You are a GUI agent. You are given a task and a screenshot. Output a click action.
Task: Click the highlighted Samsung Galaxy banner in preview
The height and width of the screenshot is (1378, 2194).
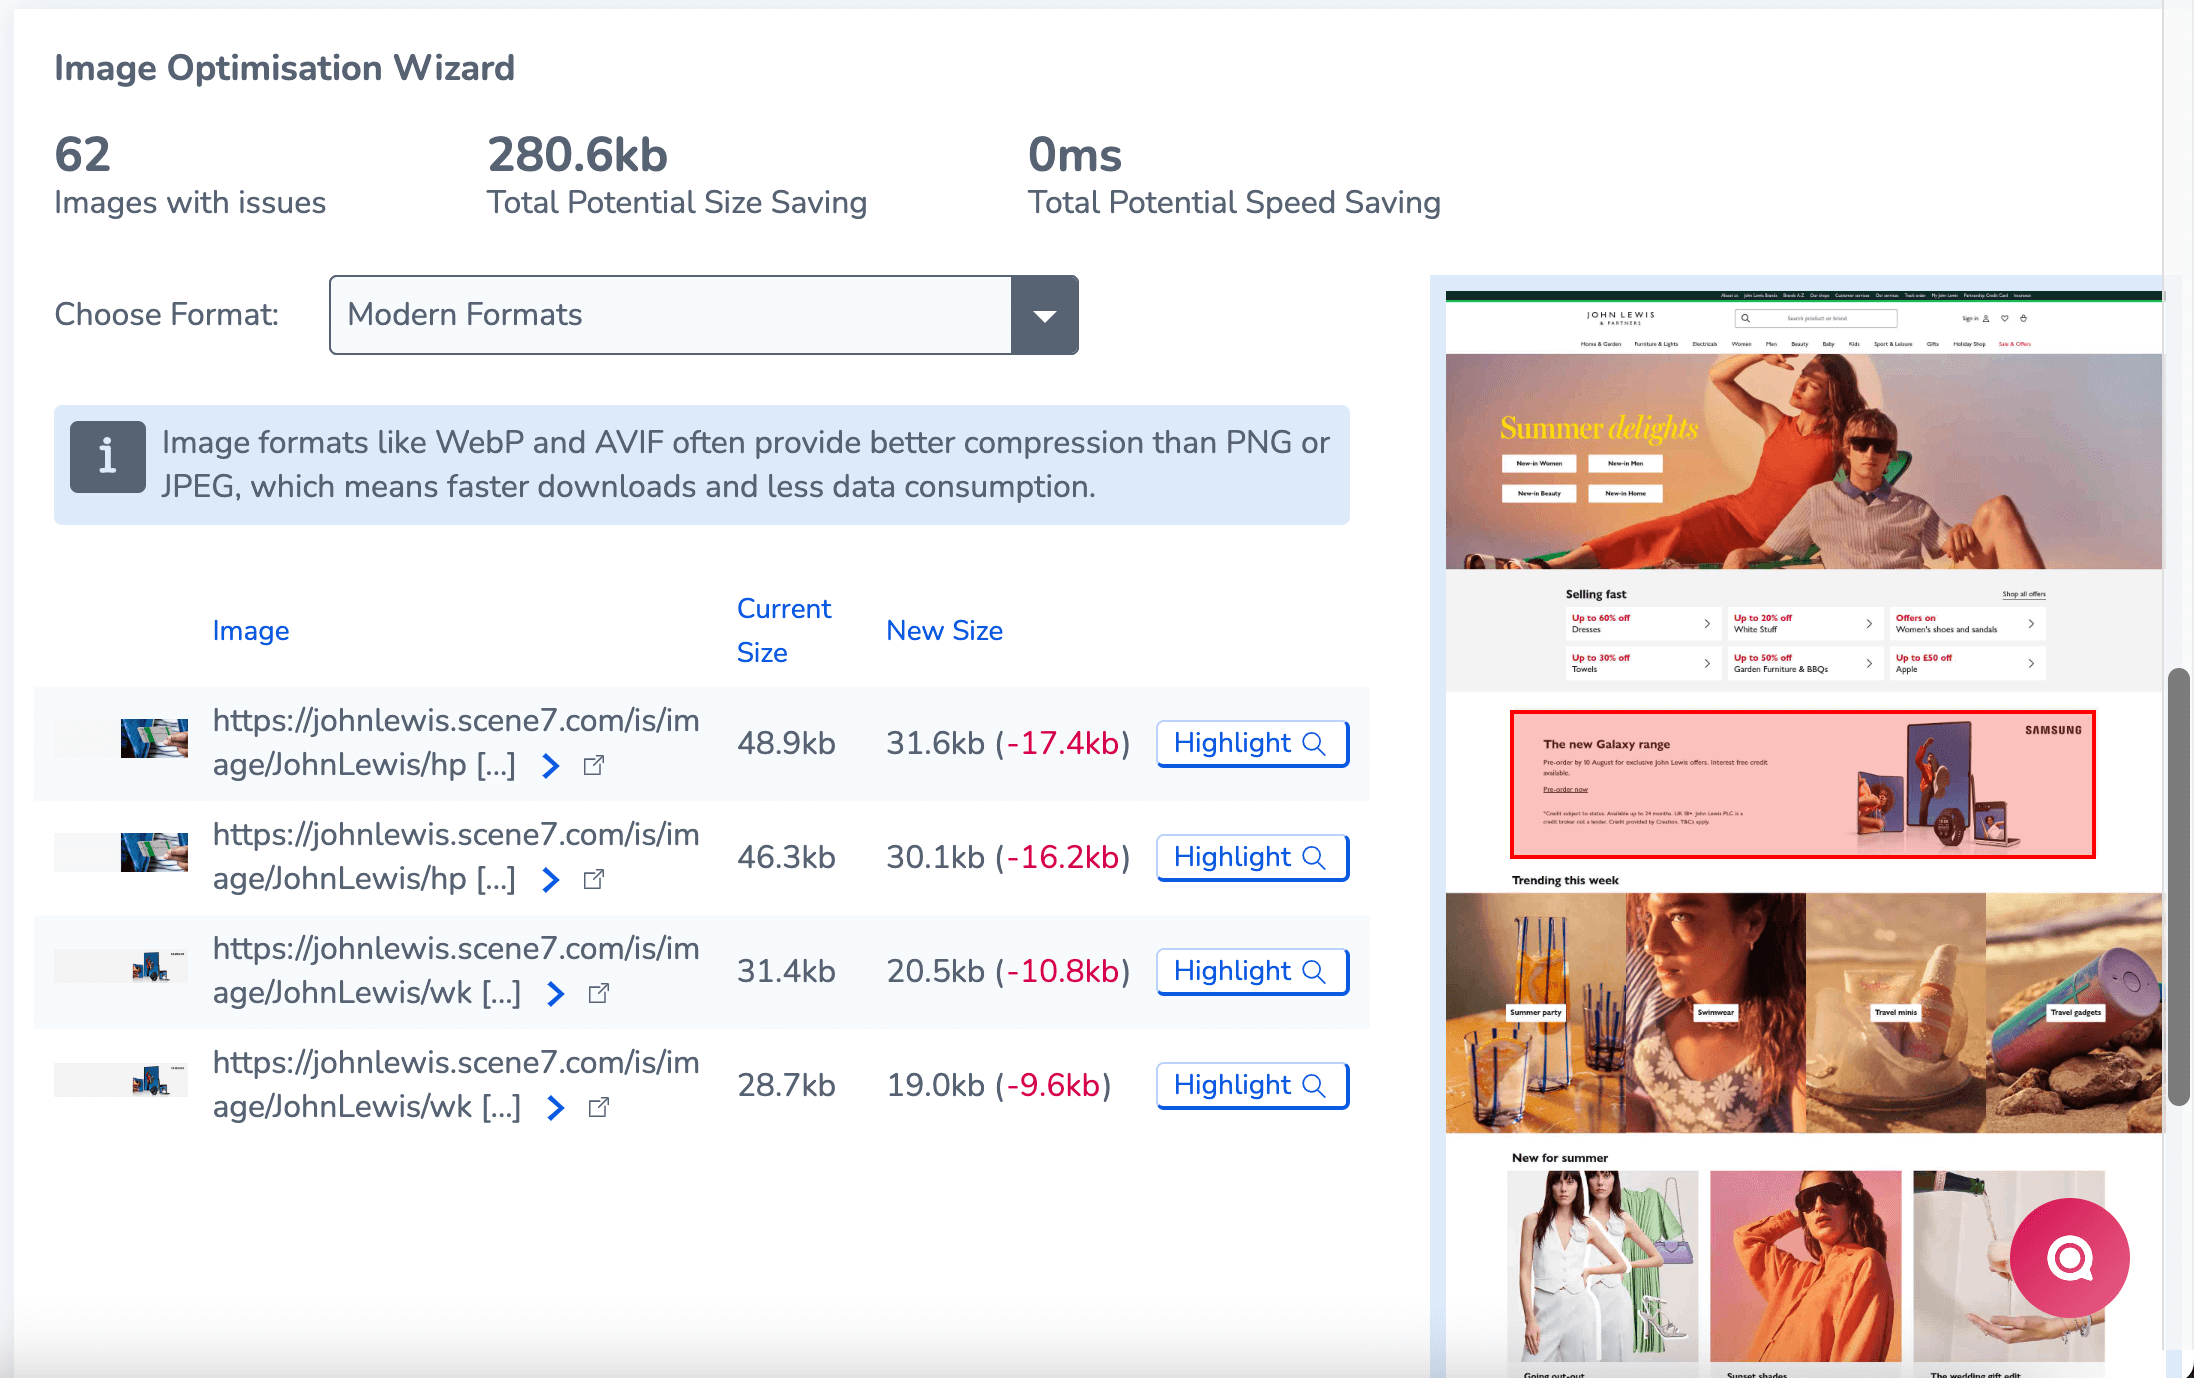point(1802,784)
